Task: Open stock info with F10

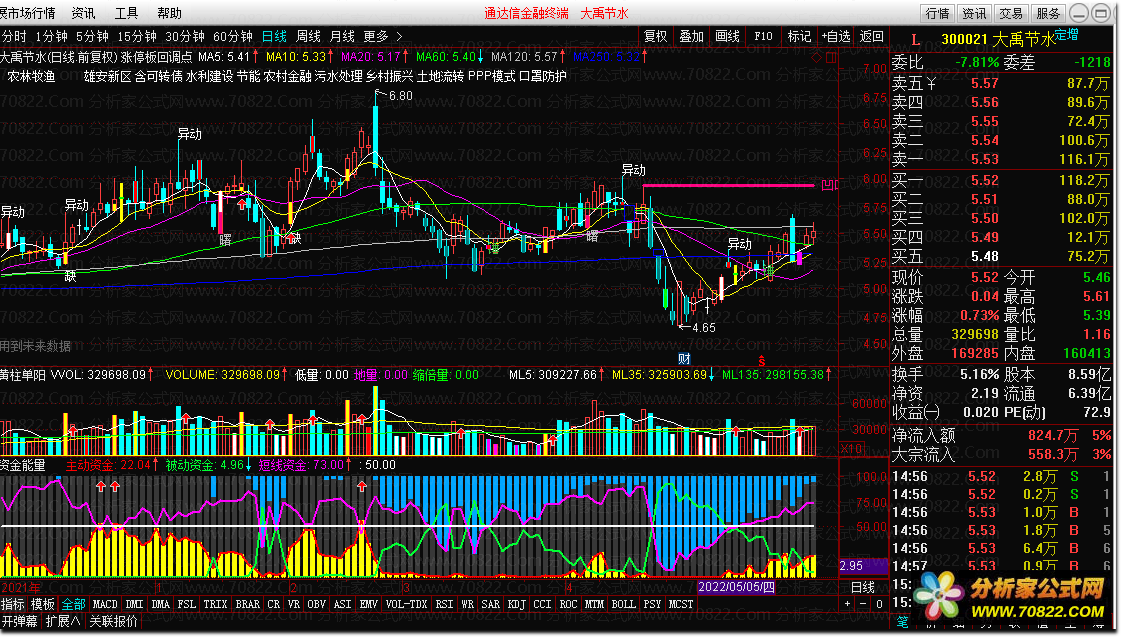Action: tap(764, 37)
